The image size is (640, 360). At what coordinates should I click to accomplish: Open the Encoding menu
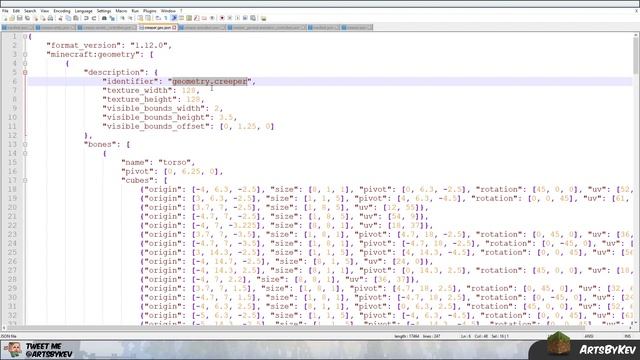(62, 11)
